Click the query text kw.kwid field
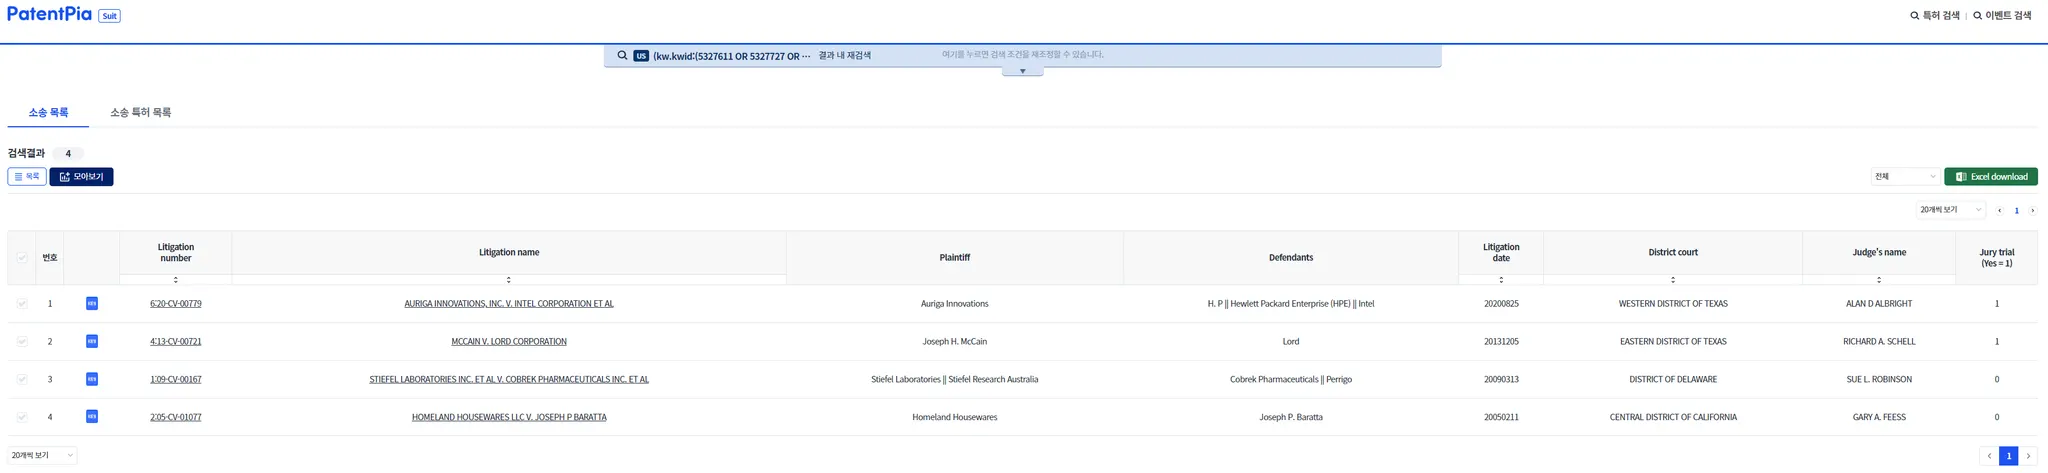The height and width of the screenshot is (473, 2048). pos(731,56)
